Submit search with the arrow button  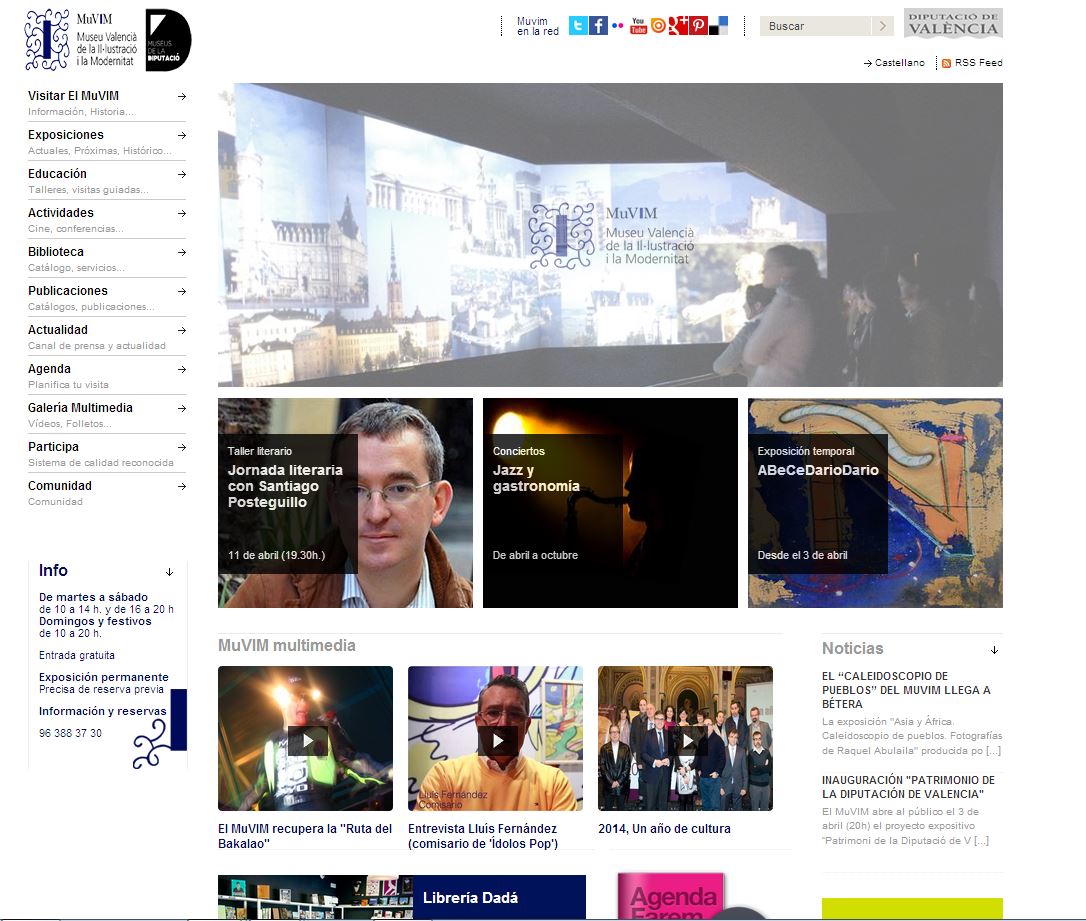click(x=882, y=26)
